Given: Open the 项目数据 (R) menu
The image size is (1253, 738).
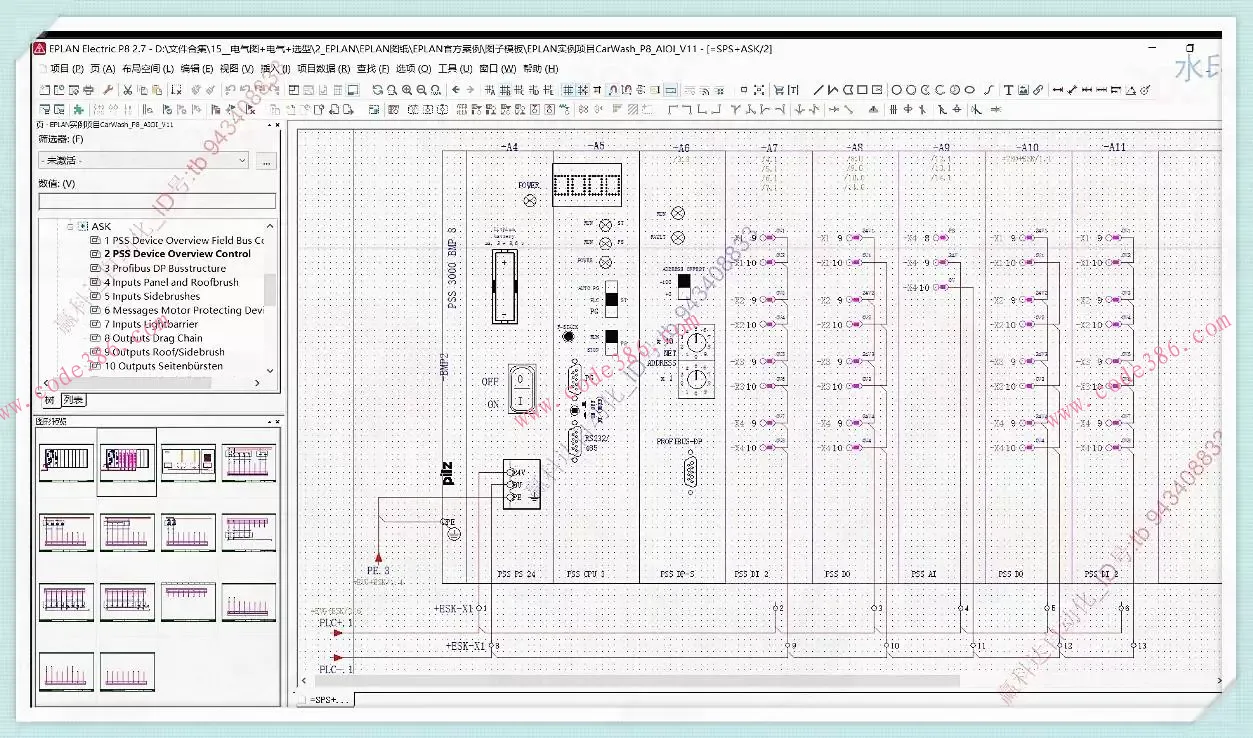Looking at the screenshot, I should 323,69.
